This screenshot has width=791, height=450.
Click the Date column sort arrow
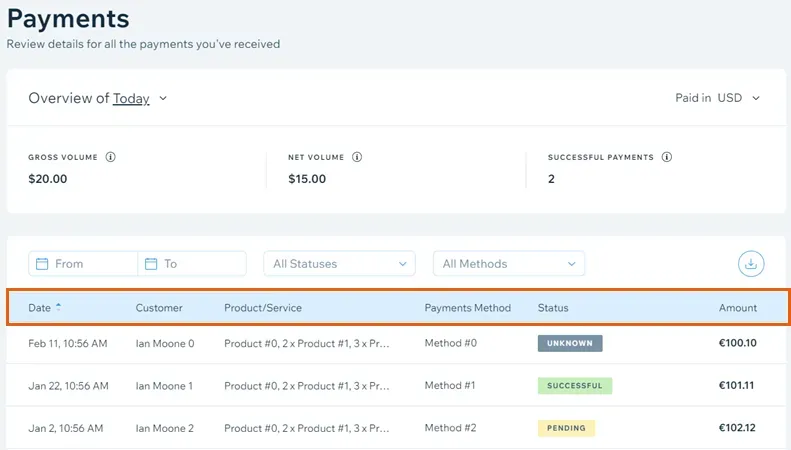[x=59, y=307]
